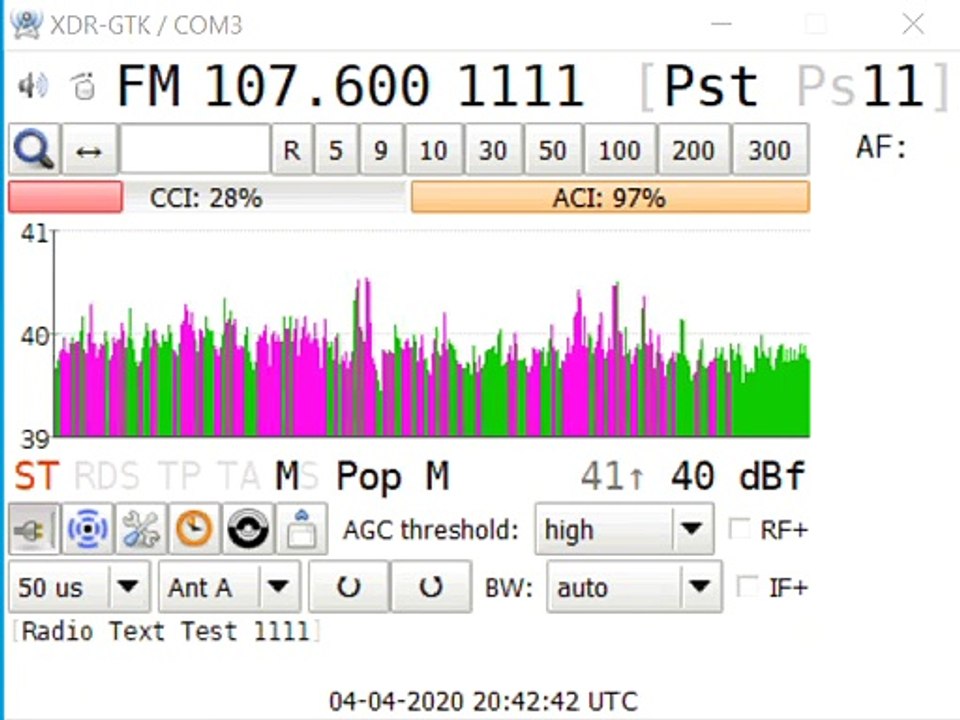Toggle the always-on-top window icon
The height and width of the screenshot is (720, 960).
tap(301, 529)
